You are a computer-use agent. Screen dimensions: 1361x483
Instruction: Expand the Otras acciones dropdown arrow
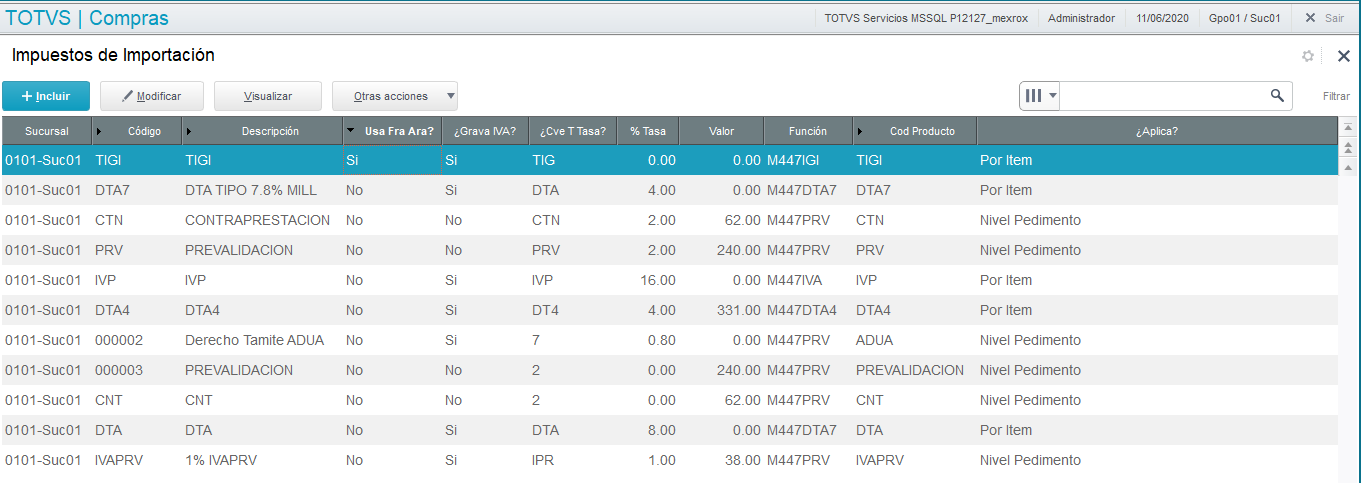click(x=450, y=97)
